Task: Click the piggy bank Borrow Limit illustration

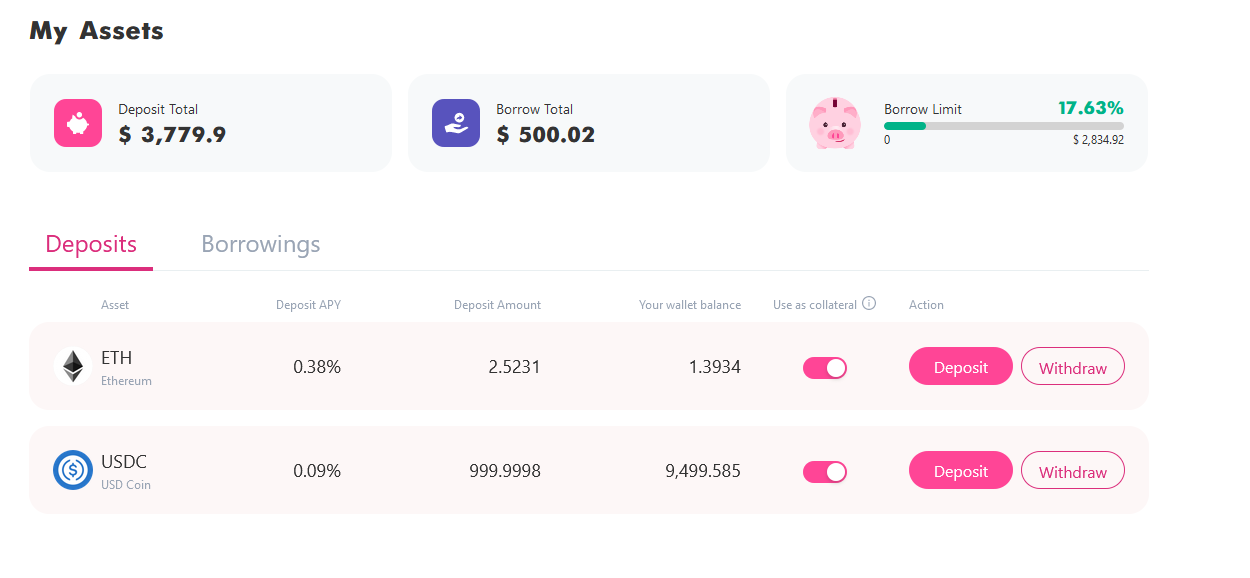Action: pos(834,123)
